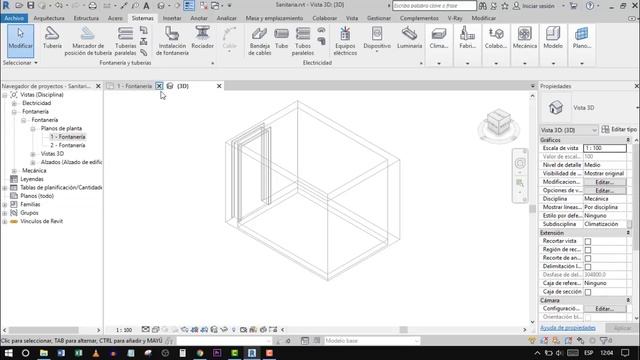Open the Clima panel button

coord(439,45)
